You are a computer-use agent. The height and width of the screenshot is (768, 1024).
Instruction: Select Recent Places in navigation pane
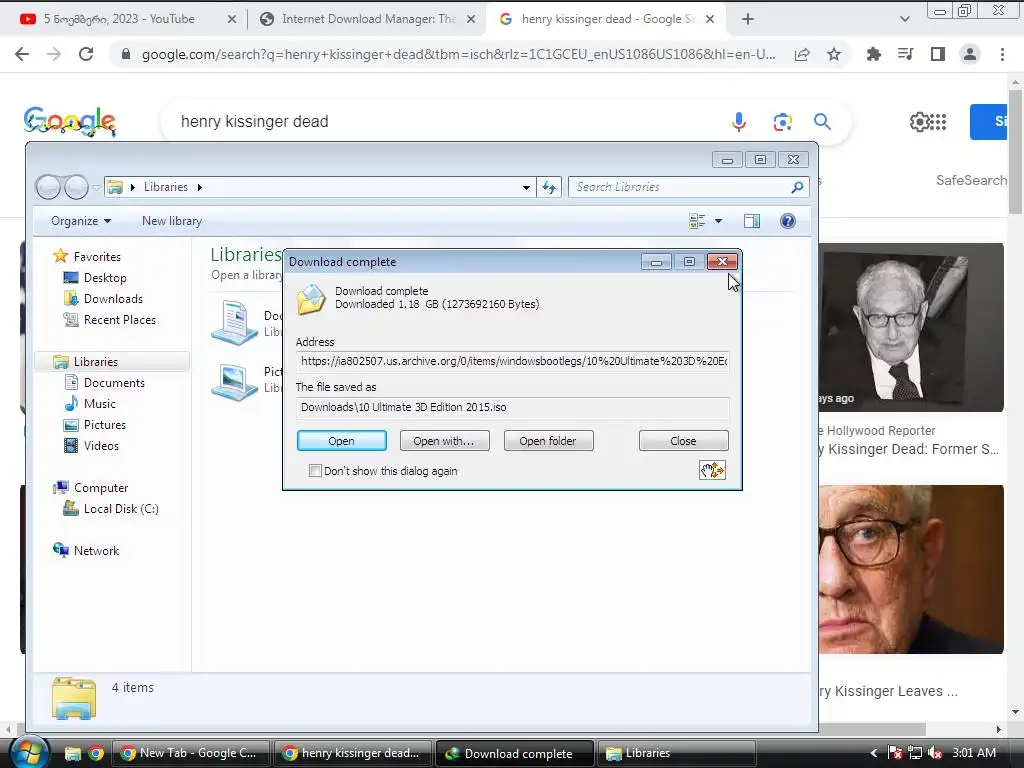[120, 319]
